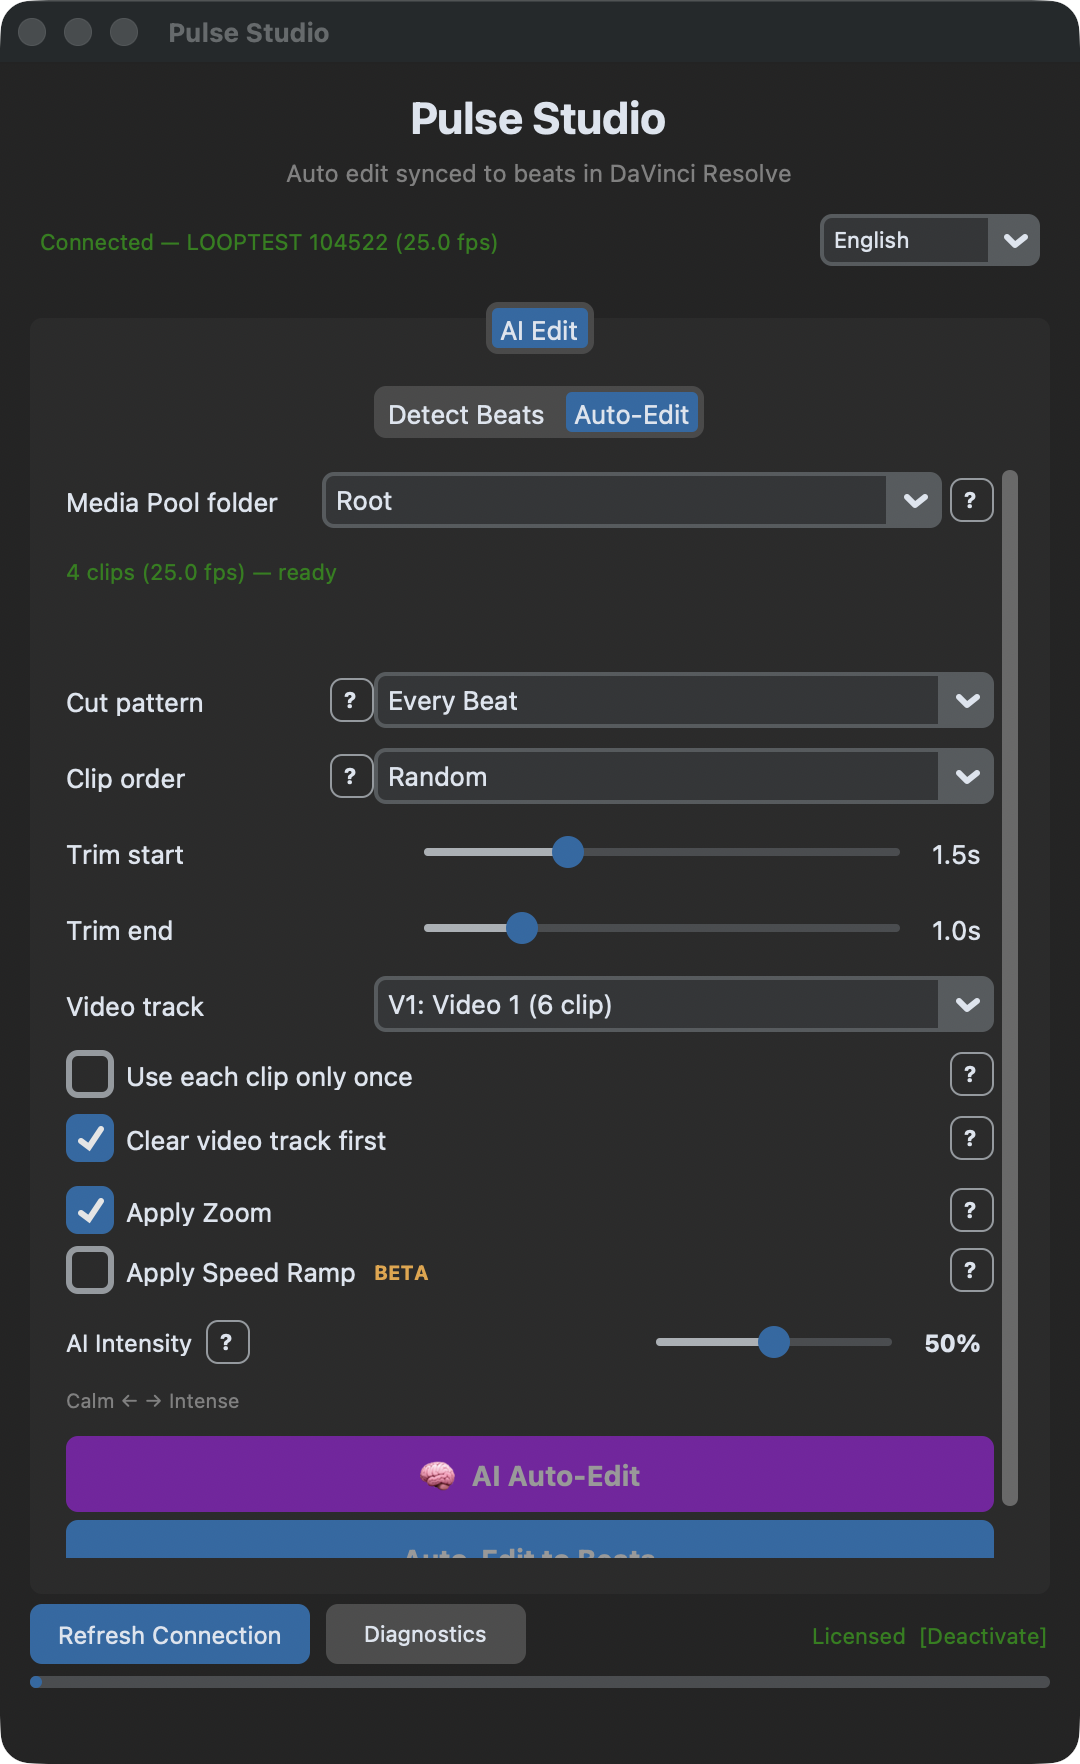Viewport: 1080px width, 1764px height.
Task: Click the '4 clips (25.0 fps) — ready' status
Action: pos(201,572)
